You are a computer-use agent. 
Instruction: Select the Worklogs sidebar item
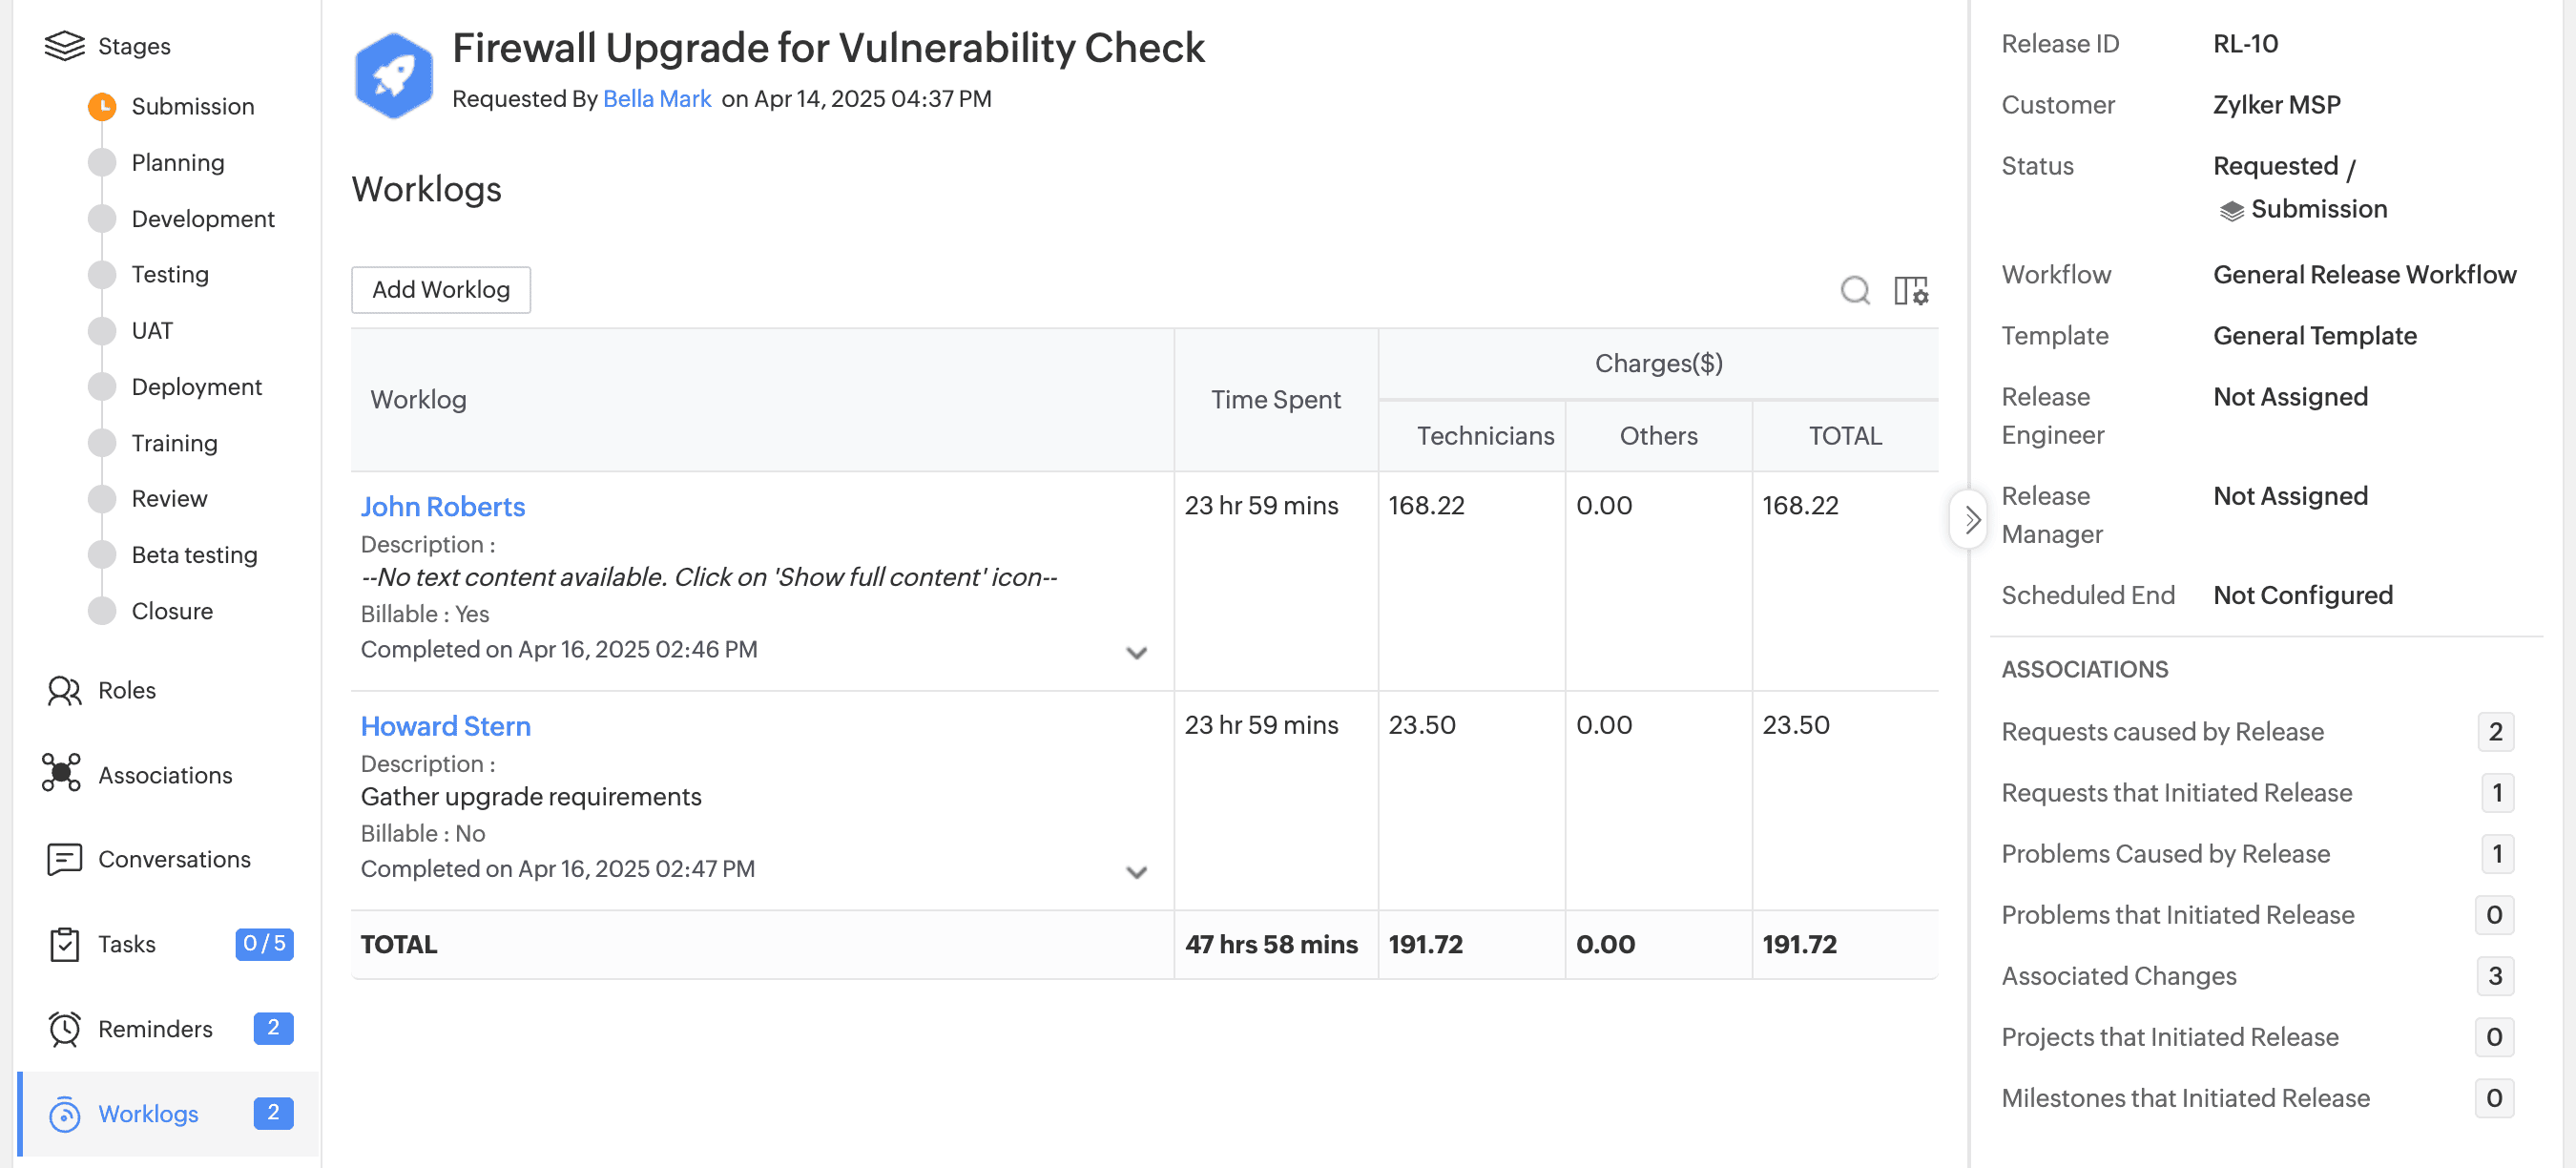point(148,1114)
